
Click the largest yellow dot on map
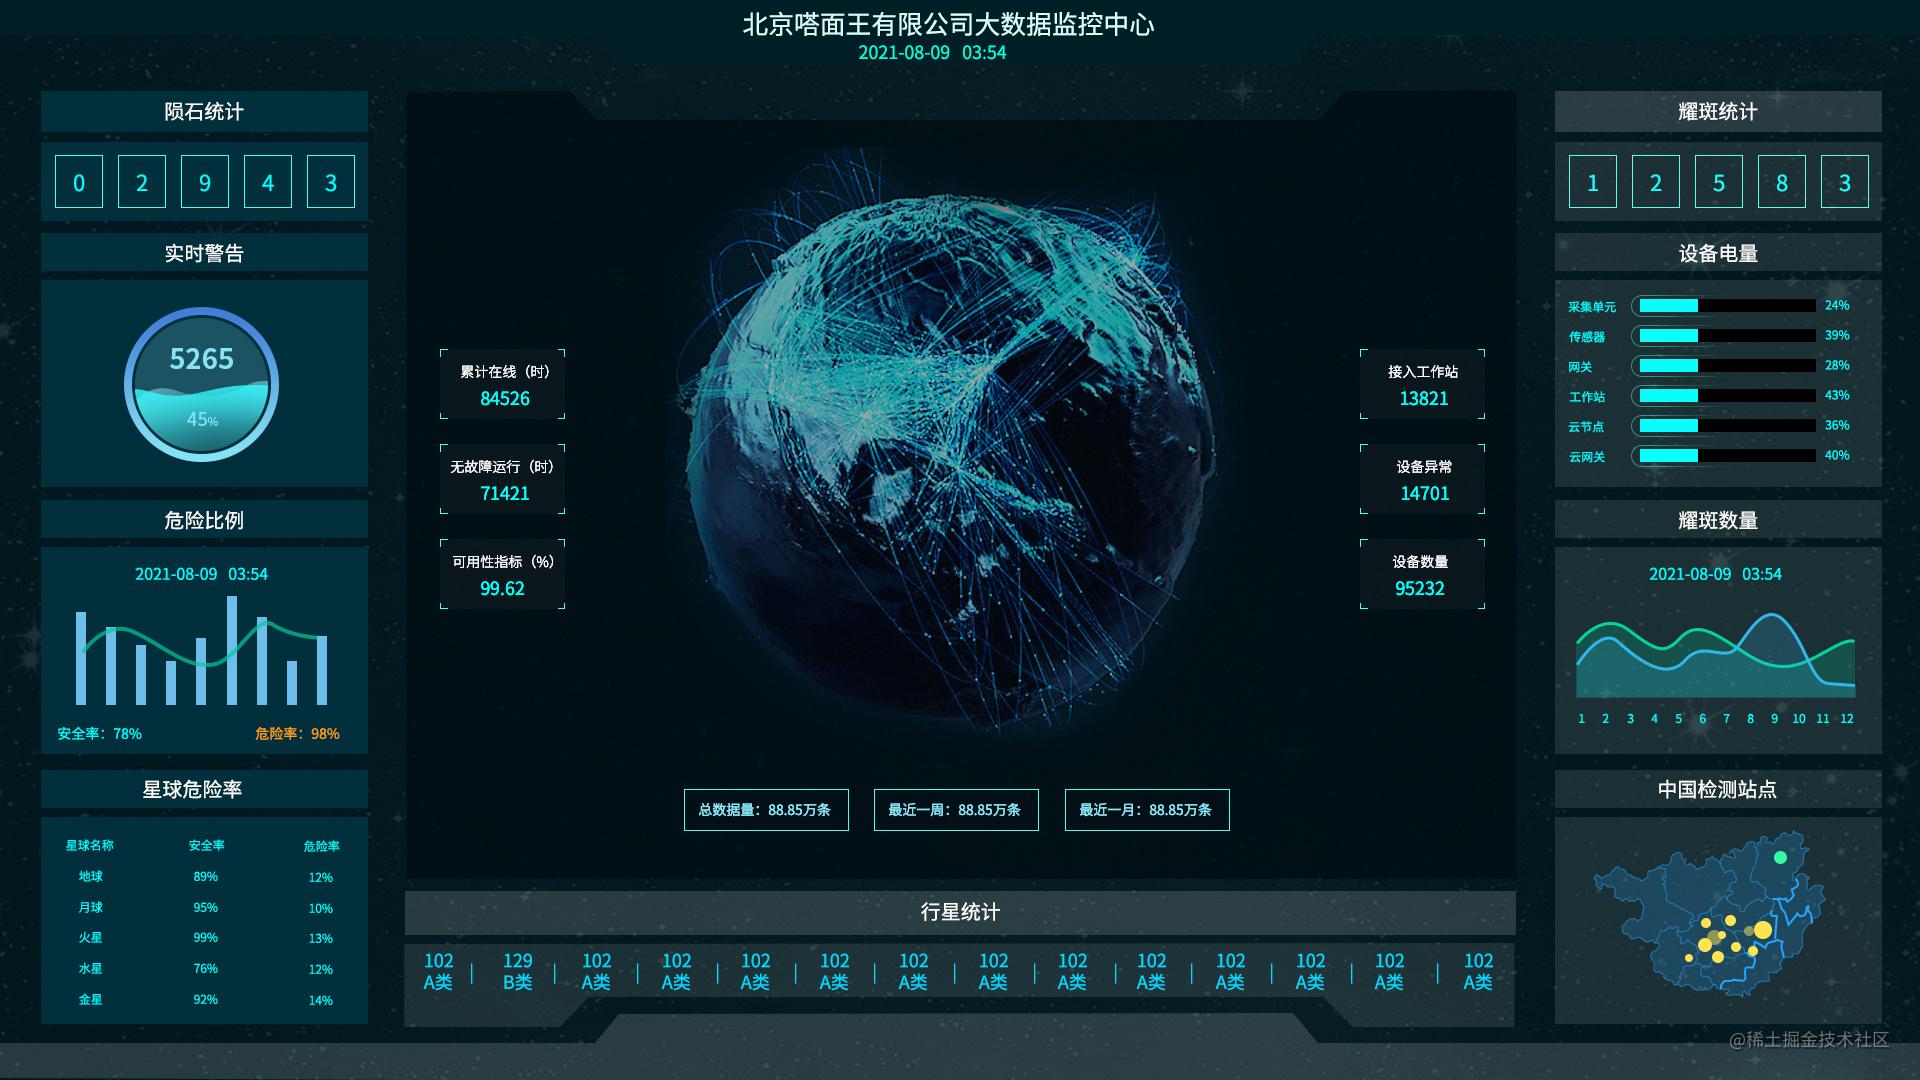1762,930
